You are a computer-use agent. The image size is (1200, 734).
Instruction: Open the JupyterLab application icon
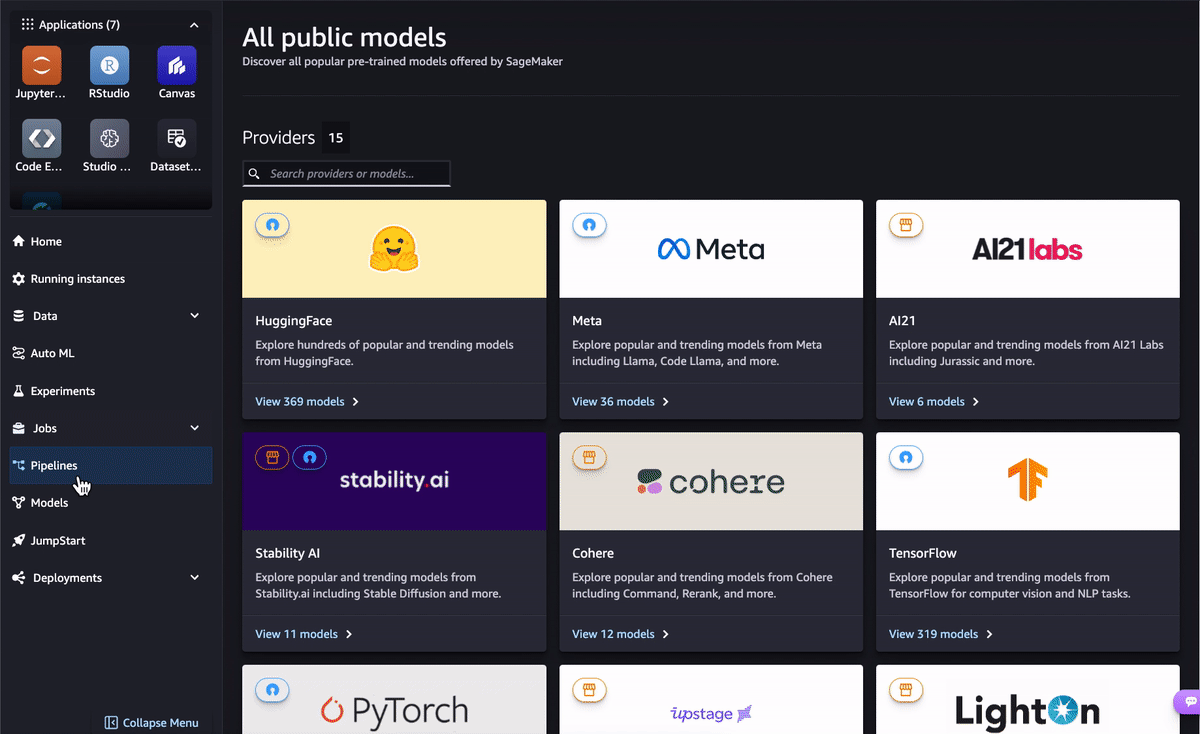pyautogui.click(x=42, y=66)
